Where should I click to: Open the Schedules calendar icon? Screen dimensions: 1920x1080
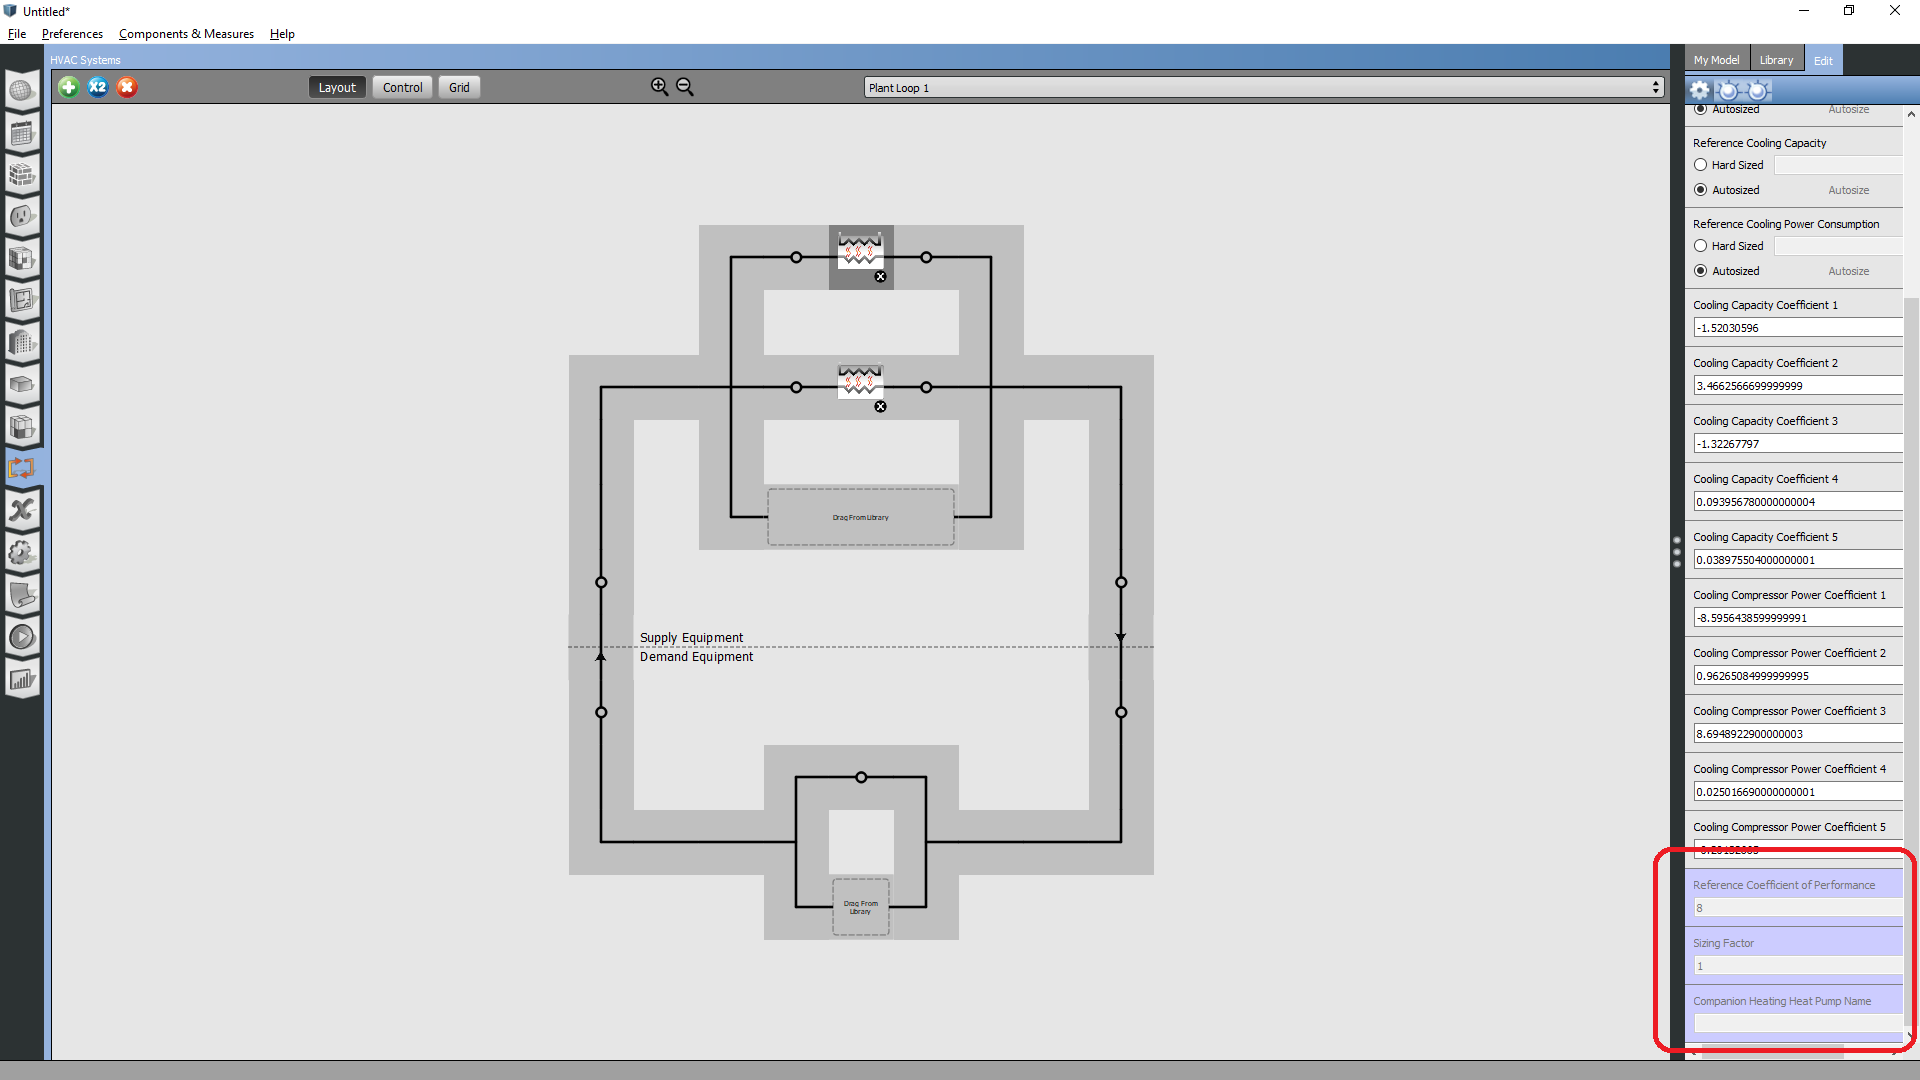22,133
